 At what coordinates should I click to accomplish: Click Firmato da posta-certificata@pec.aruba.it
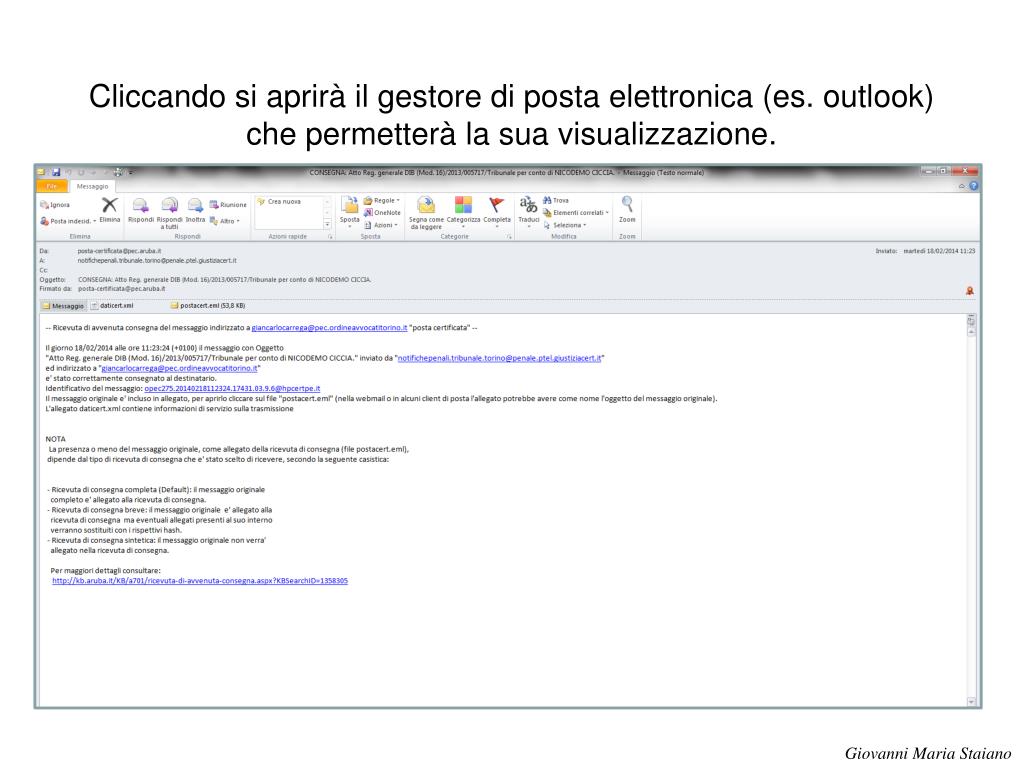click(121, 289)
